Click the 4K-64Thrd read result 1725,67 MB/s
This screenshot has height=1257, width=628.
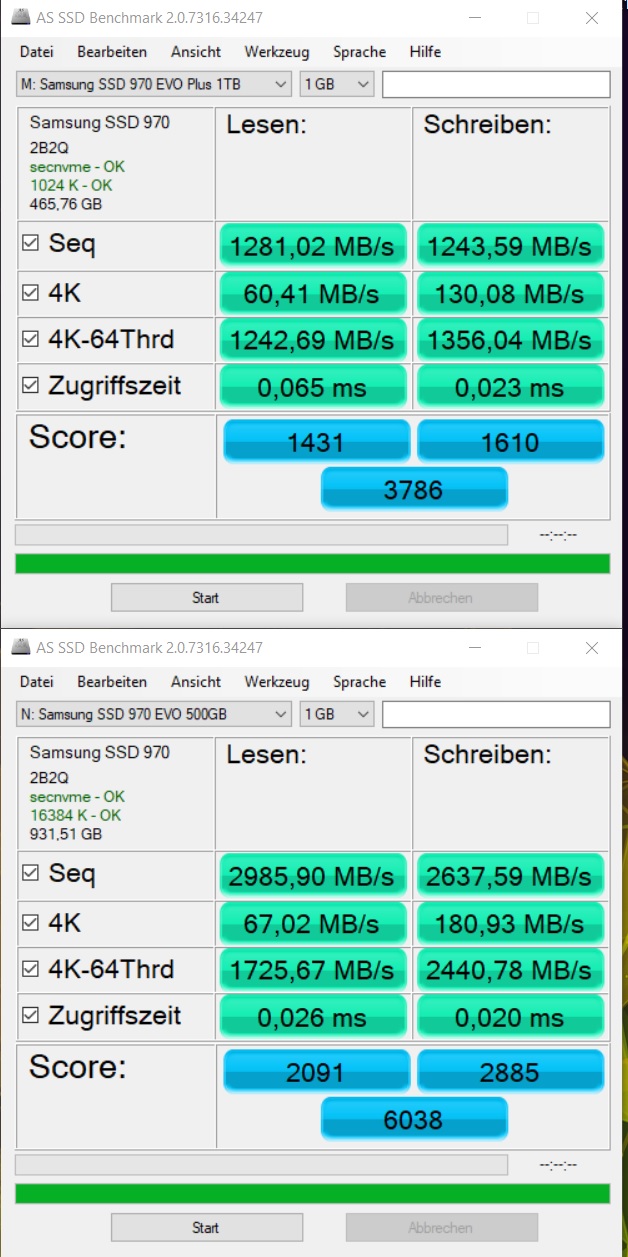313,971
